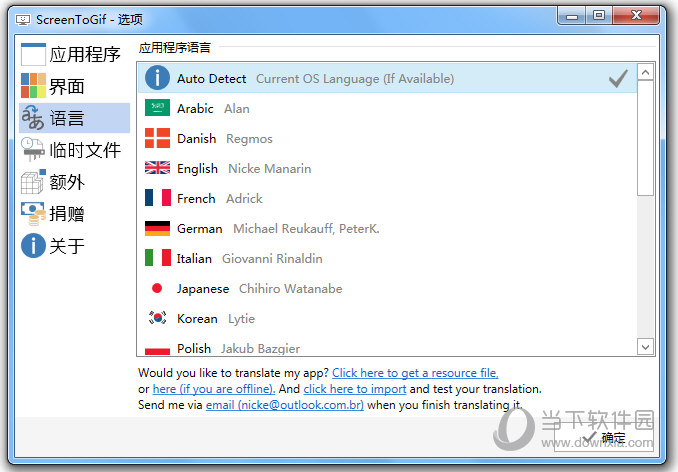Close the ScreenToGif options window
The image size is (678, 472).
(x=636, y=16)
